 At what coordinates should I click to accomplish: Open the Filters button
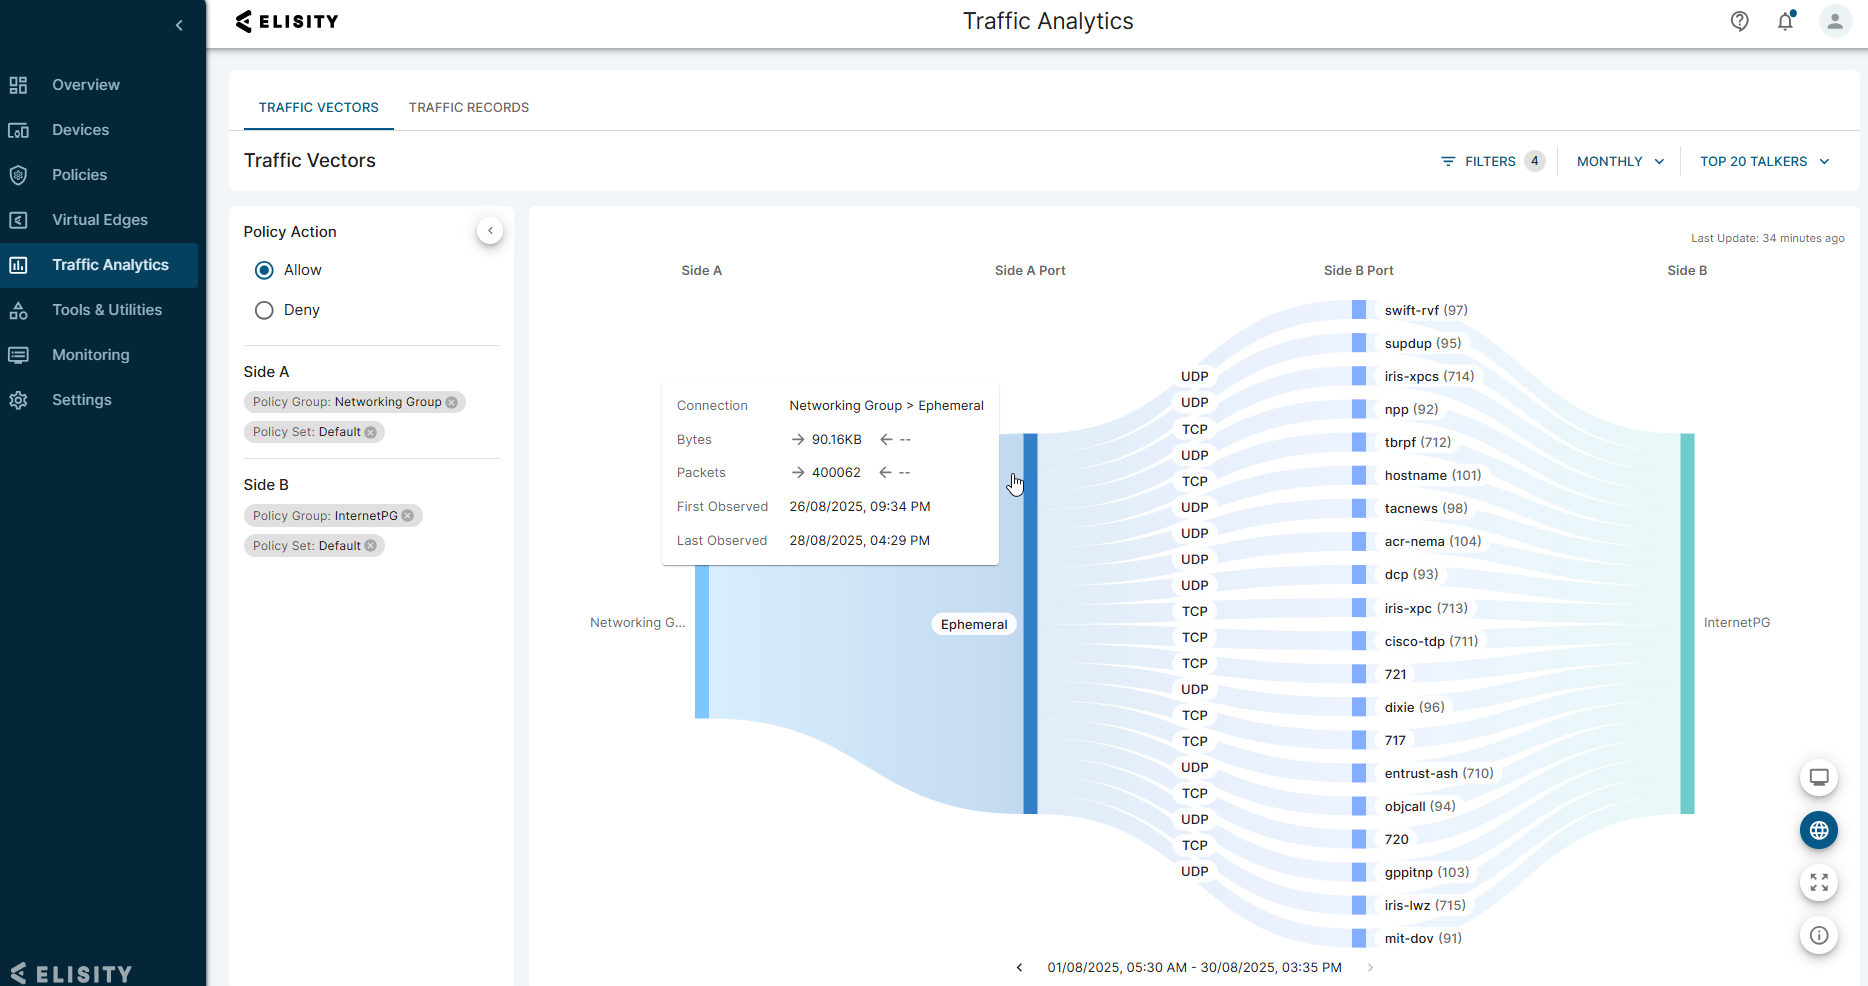point(1490,161)
